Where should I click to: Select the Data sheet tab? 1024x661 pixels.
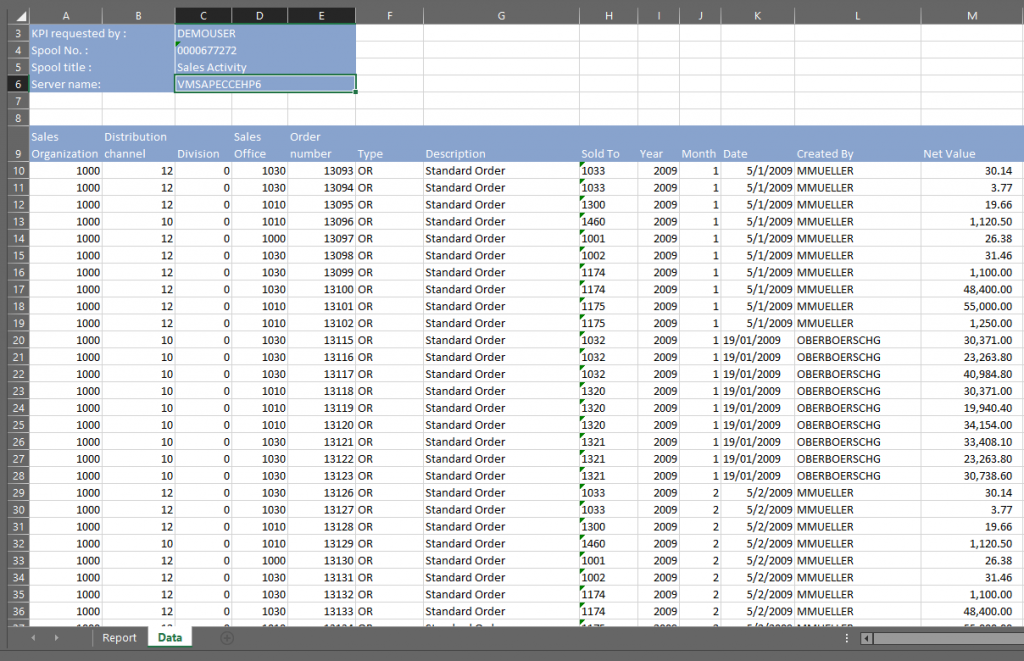(x=170, y=637)
